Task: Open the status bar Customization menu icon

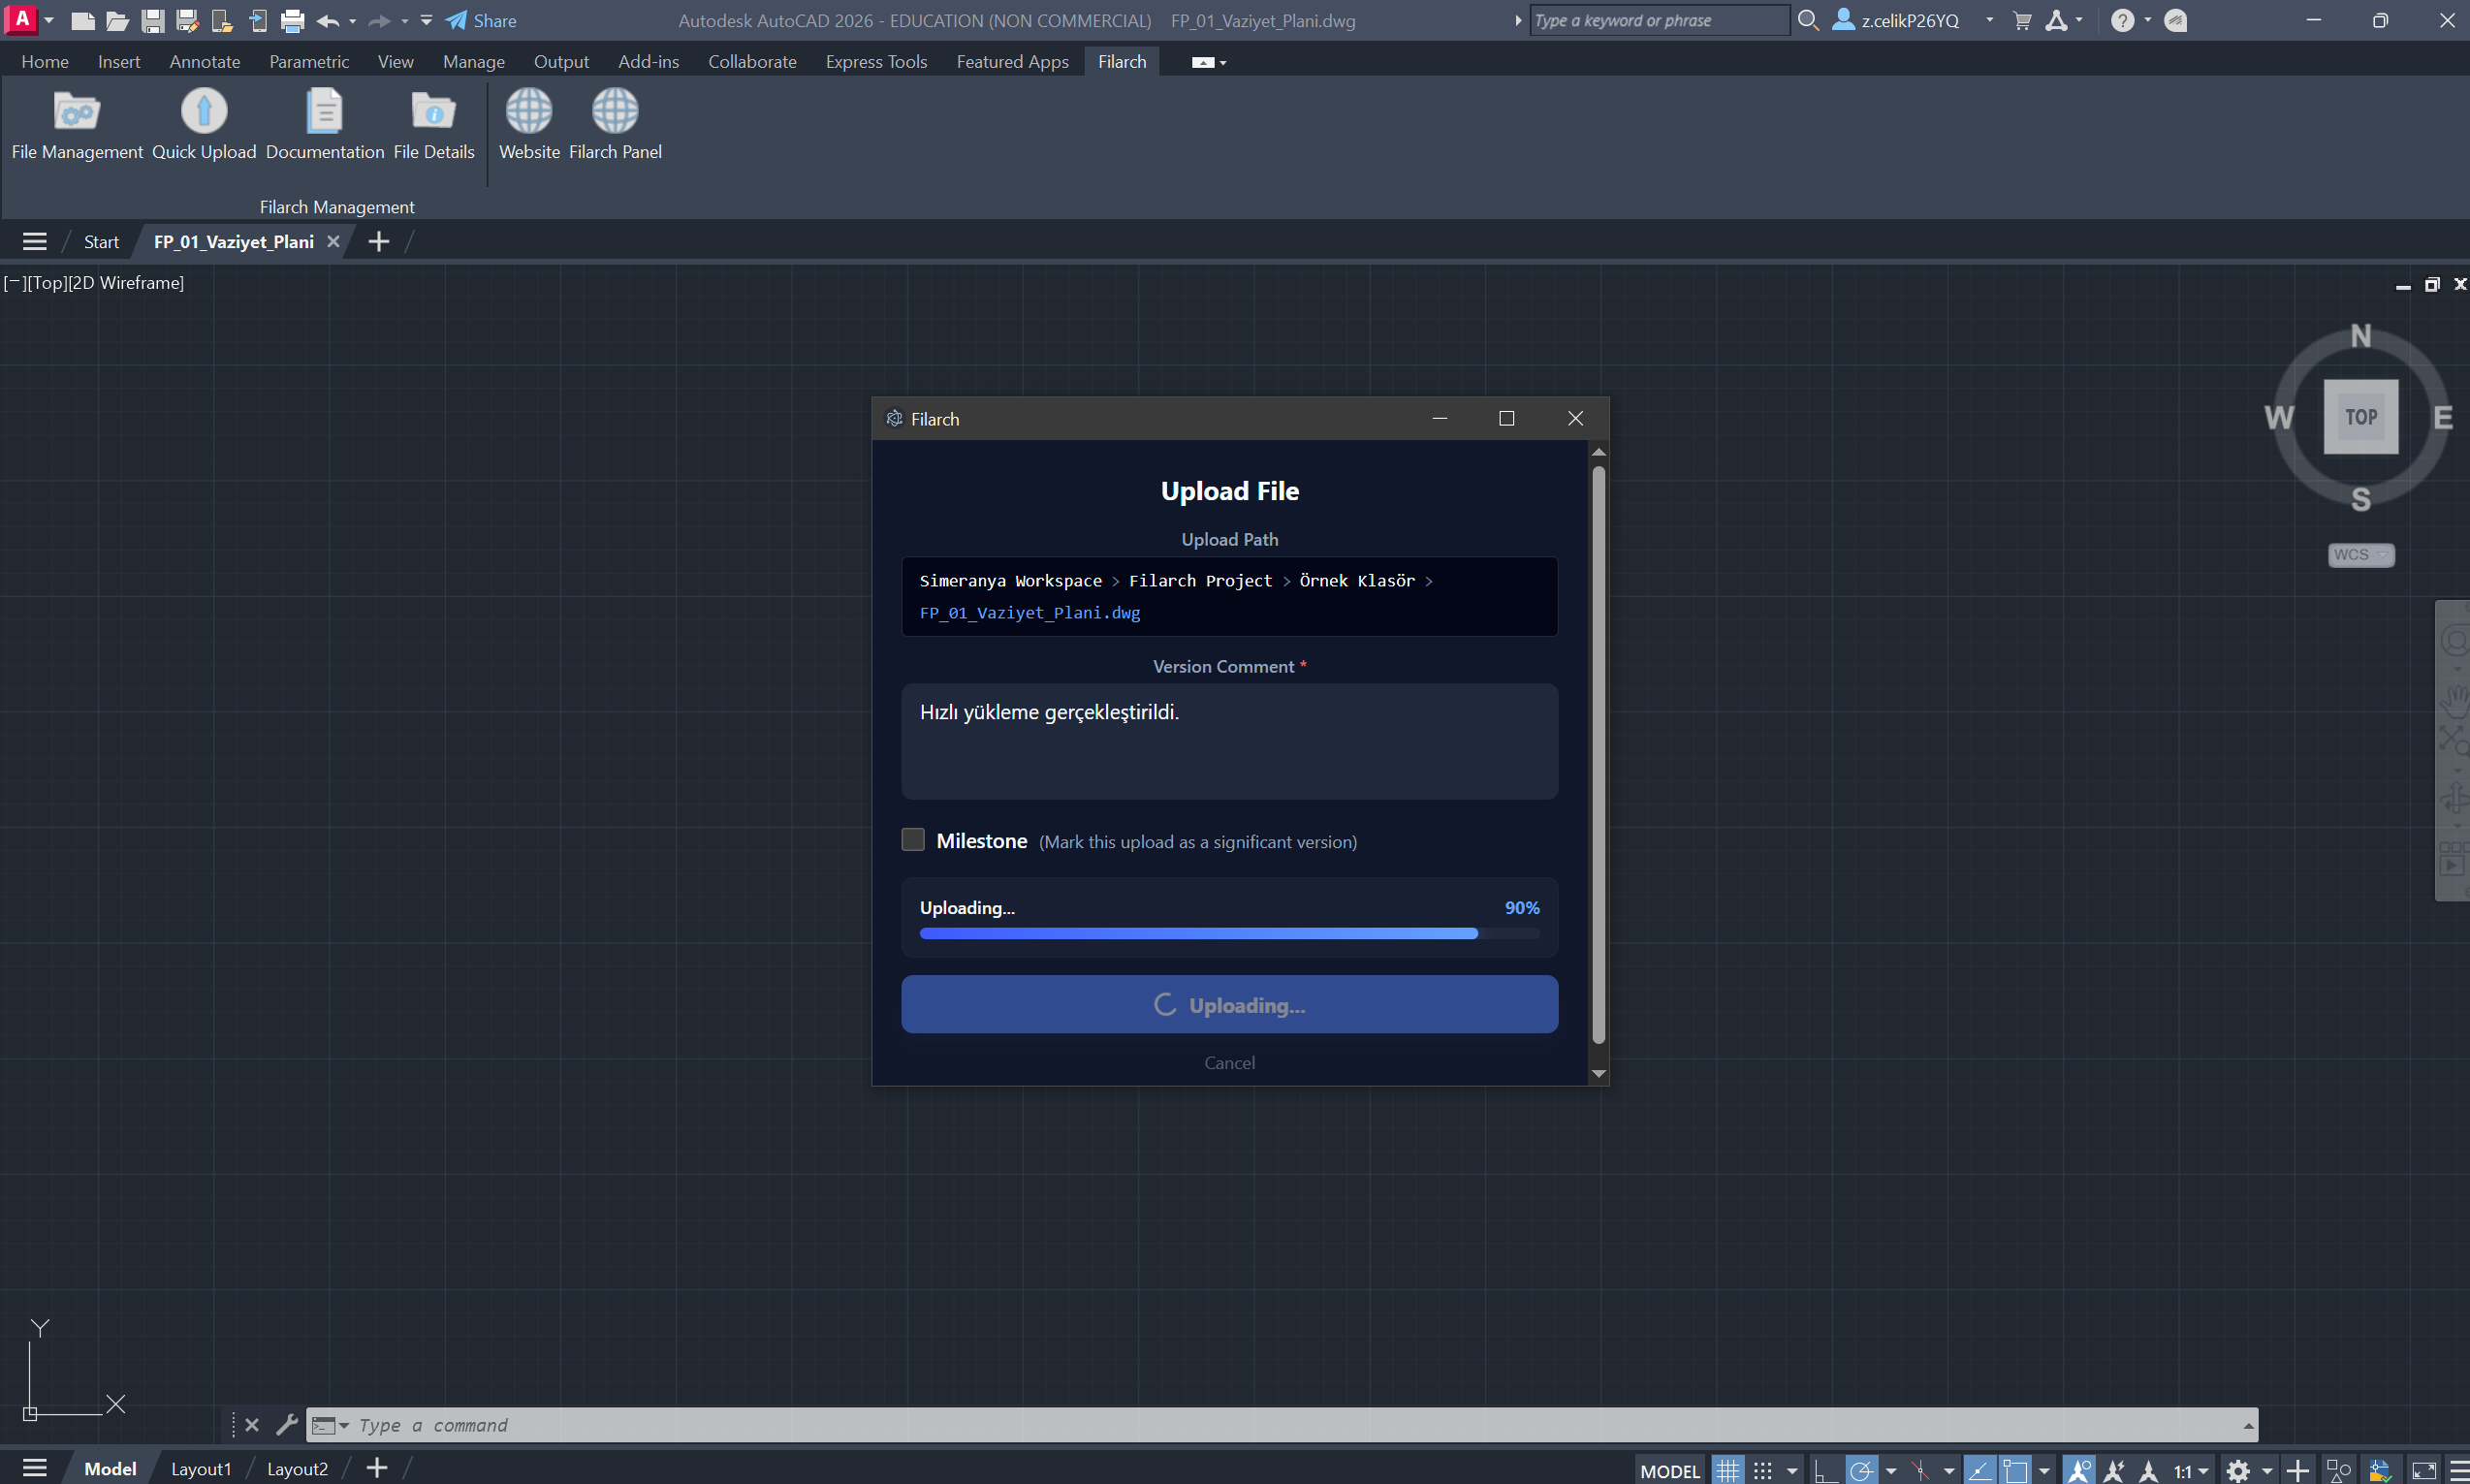Action: tap(2459, 1470)
